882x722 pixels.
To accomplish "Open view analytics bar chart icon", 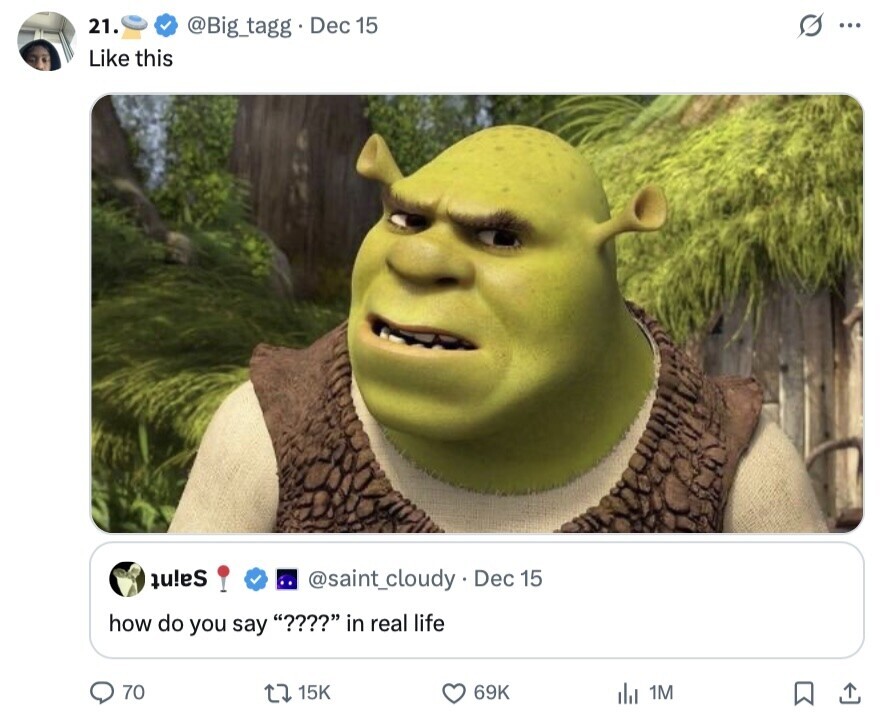I will 628,693.
